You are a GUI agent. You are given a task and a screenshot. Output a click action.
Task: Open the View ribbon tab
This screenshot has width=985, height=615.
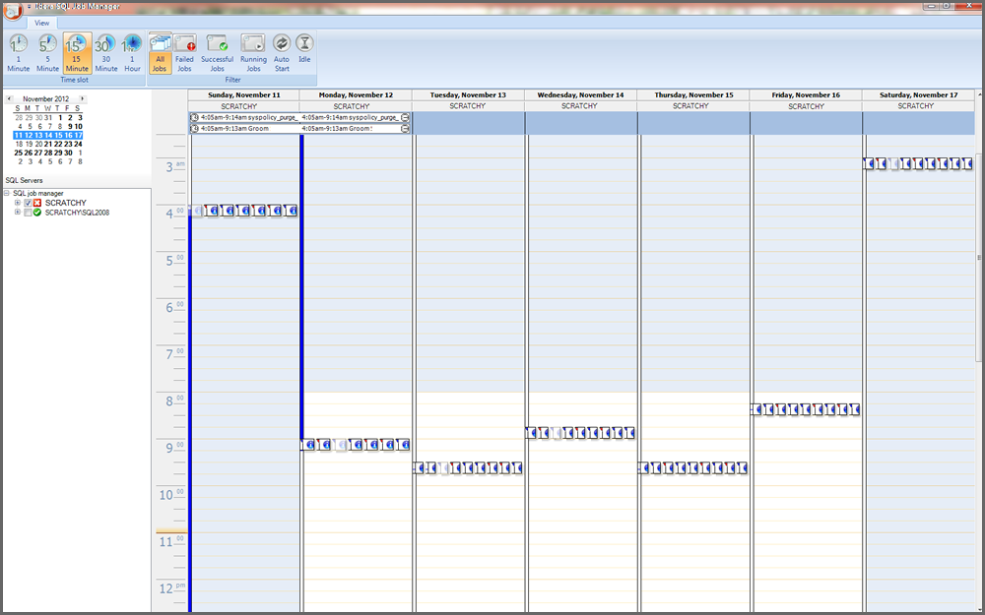point(41,22)
